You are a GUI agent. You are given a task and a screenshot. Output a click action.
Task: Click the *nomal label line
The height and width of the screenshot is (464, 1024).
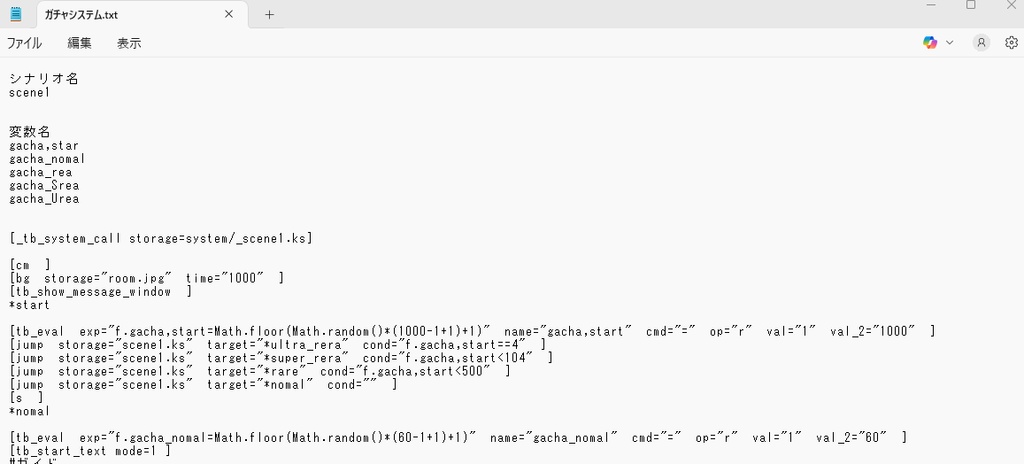(x=29, y=411)
